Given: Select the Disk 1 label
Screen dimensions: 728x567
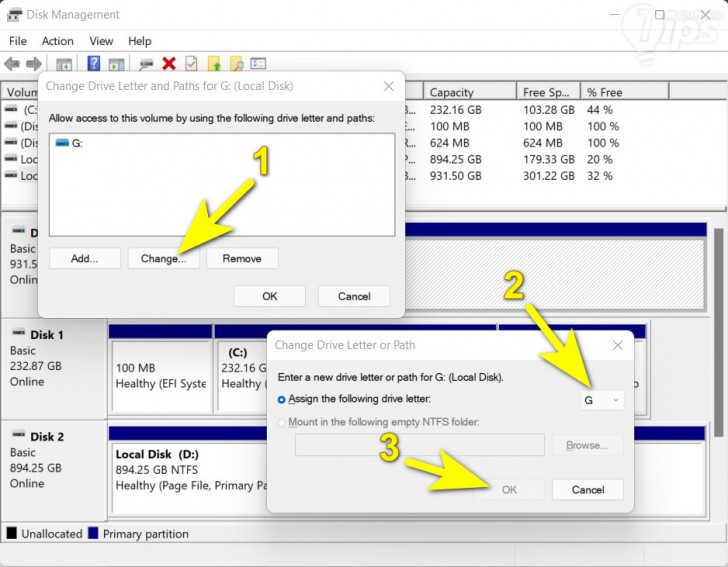Looking at the screenshot, I should (47, 335).
